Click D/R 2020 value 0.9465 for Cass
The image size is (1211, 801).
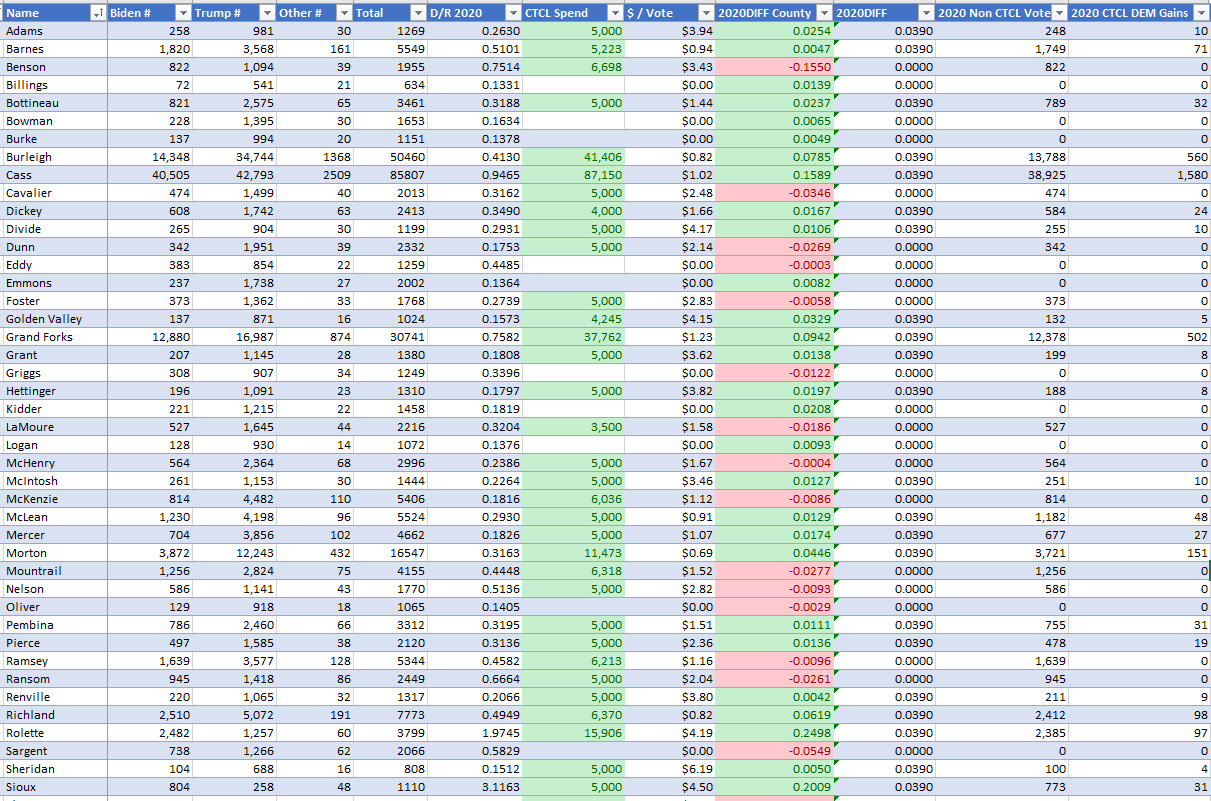476,175
